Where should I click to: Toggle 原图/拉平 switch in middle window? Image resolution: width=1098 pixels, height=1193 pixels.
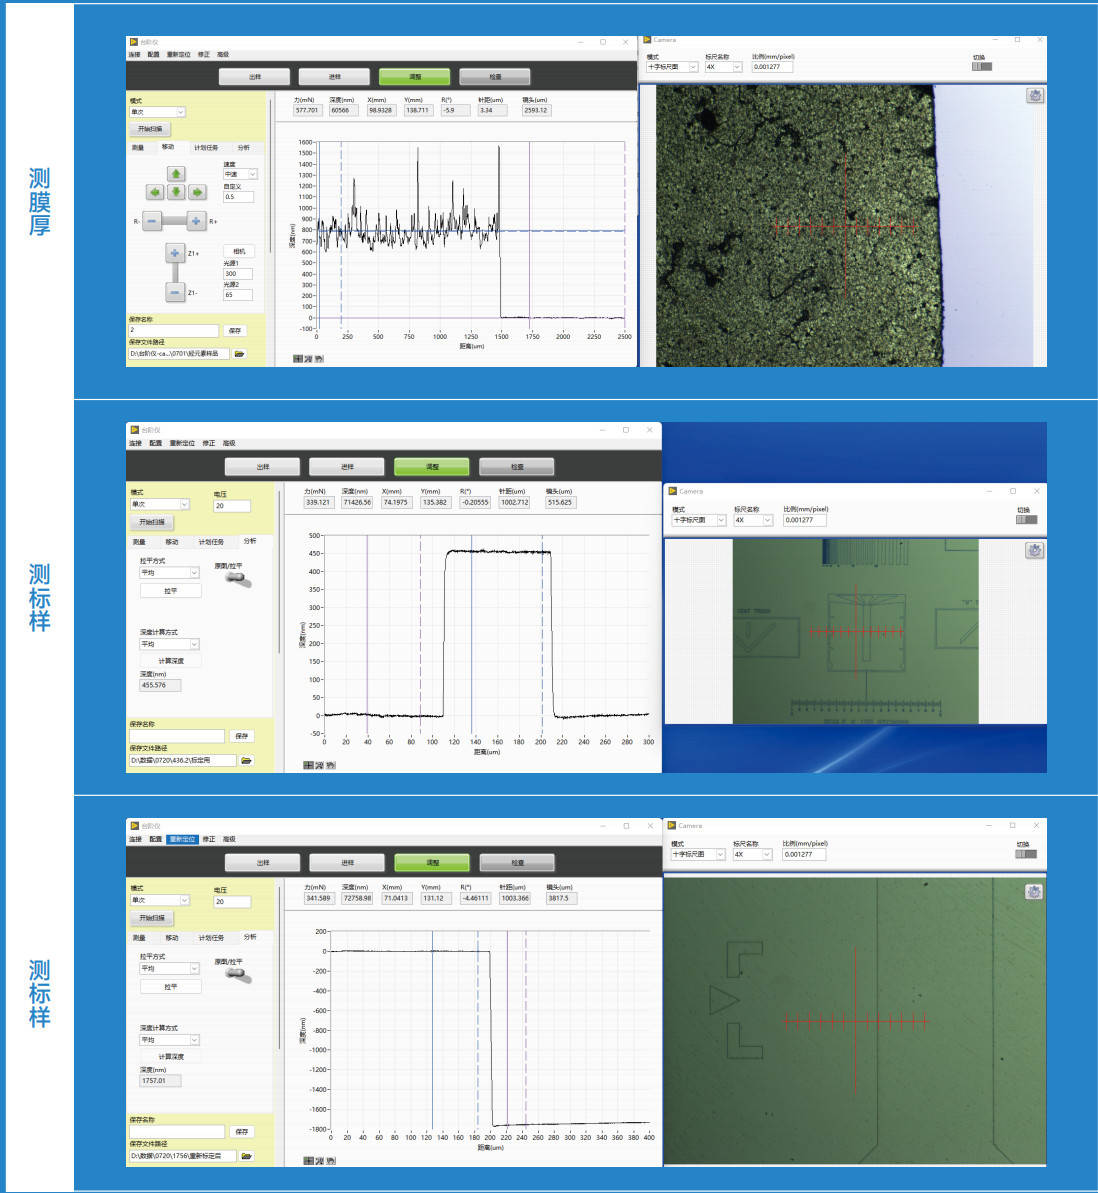[x=237, y=579]
